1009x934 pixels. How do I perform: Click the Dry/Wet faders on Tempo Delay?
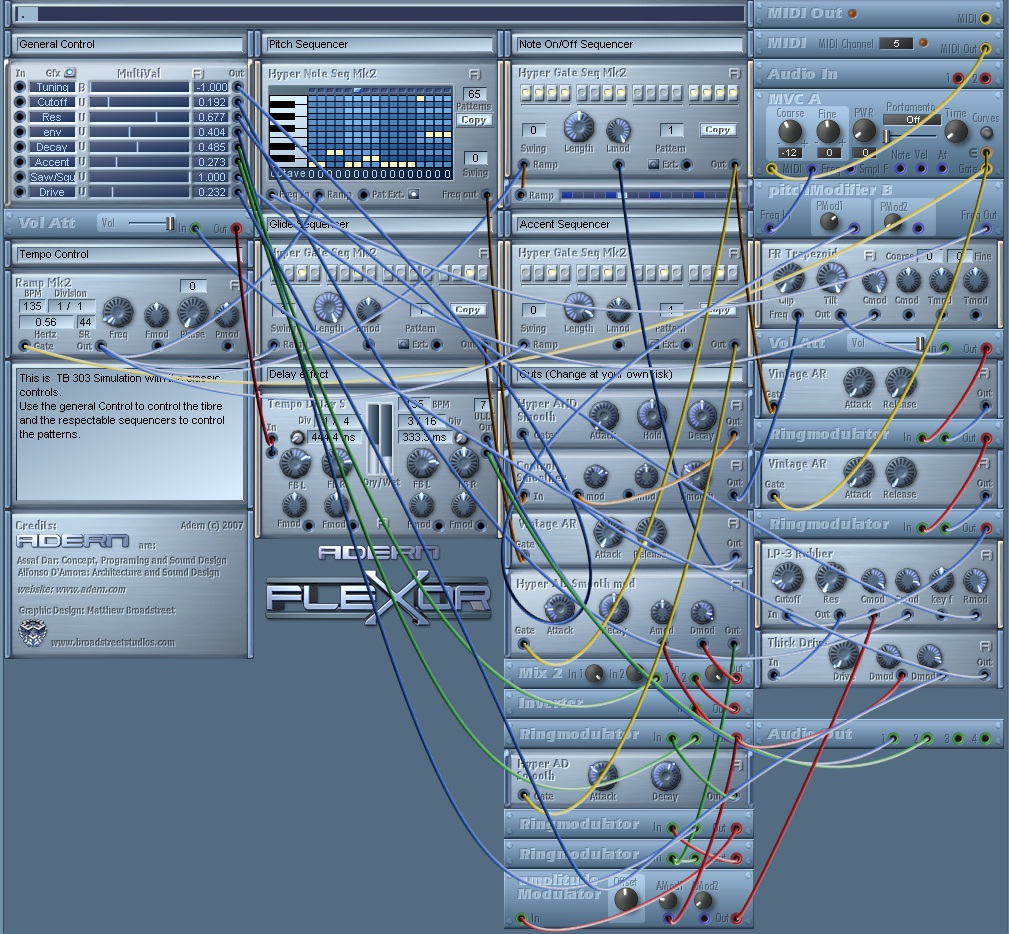pyautogui.click(x=380, y=439)
